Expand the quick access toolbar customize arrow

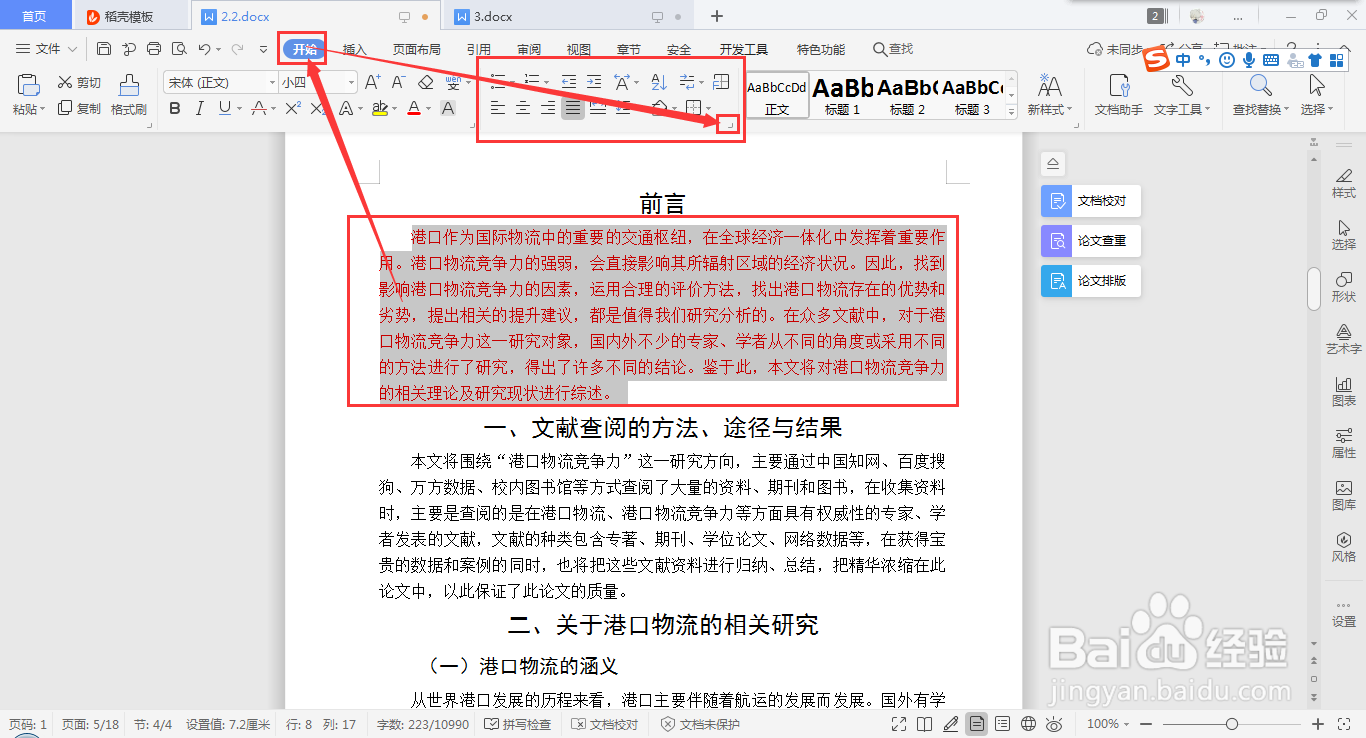[263, 48]
